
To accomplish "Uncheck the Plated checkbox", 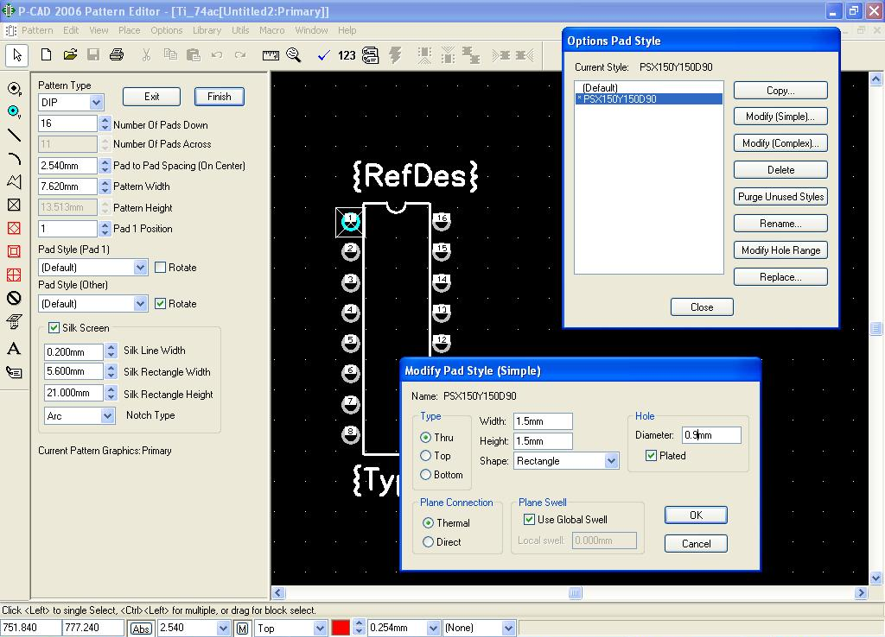I will coord(652,456).
